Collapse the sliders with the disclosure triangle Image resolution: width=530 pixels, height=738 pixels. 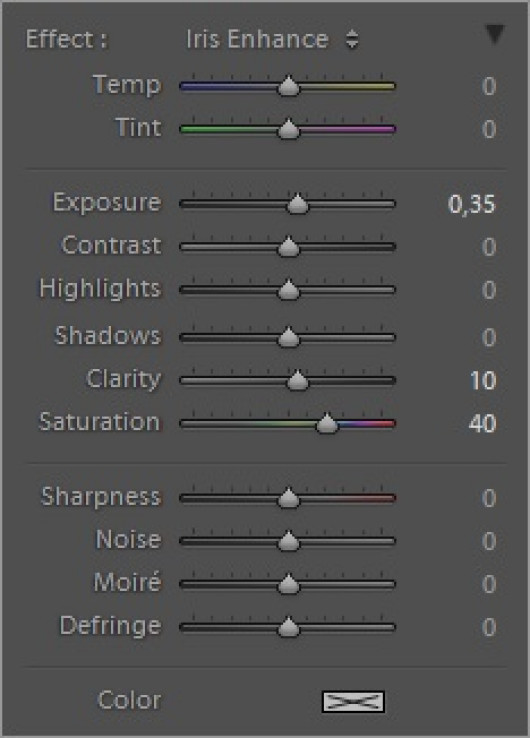point(495,35)
